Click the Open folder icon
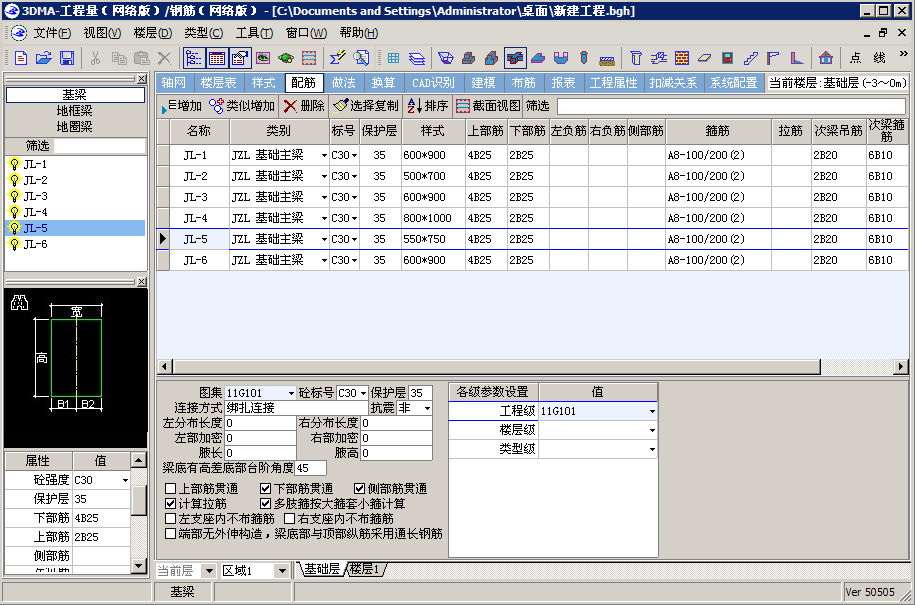 point(44,58)
